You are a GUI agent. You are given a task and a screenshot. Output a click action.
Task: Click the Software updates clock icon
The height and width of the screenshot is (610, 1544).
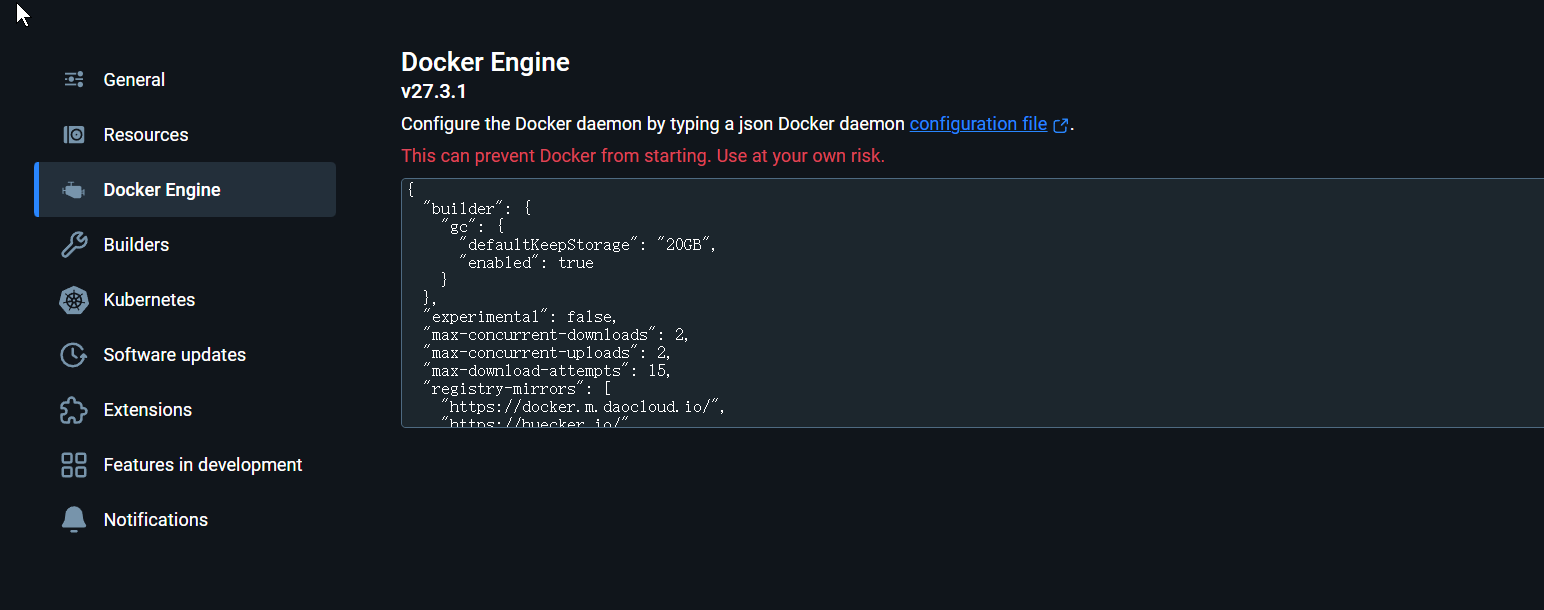[x=74, y=355]
